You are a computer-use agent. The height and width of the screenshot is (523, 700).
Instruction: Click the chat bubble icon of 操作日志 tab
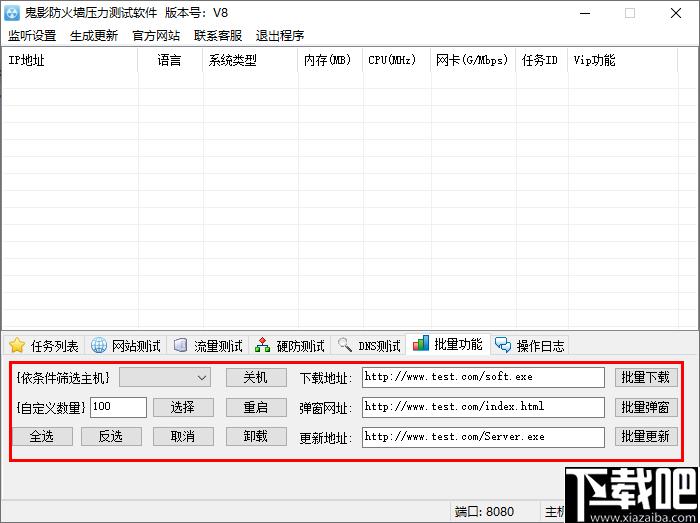point(503,345)
